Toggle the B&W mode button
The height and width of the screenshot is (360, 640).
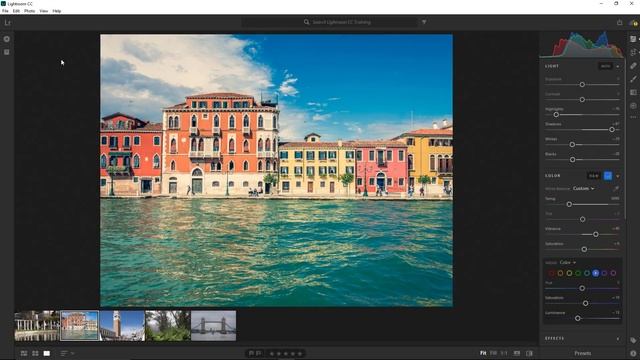click(x=593, y=176)
